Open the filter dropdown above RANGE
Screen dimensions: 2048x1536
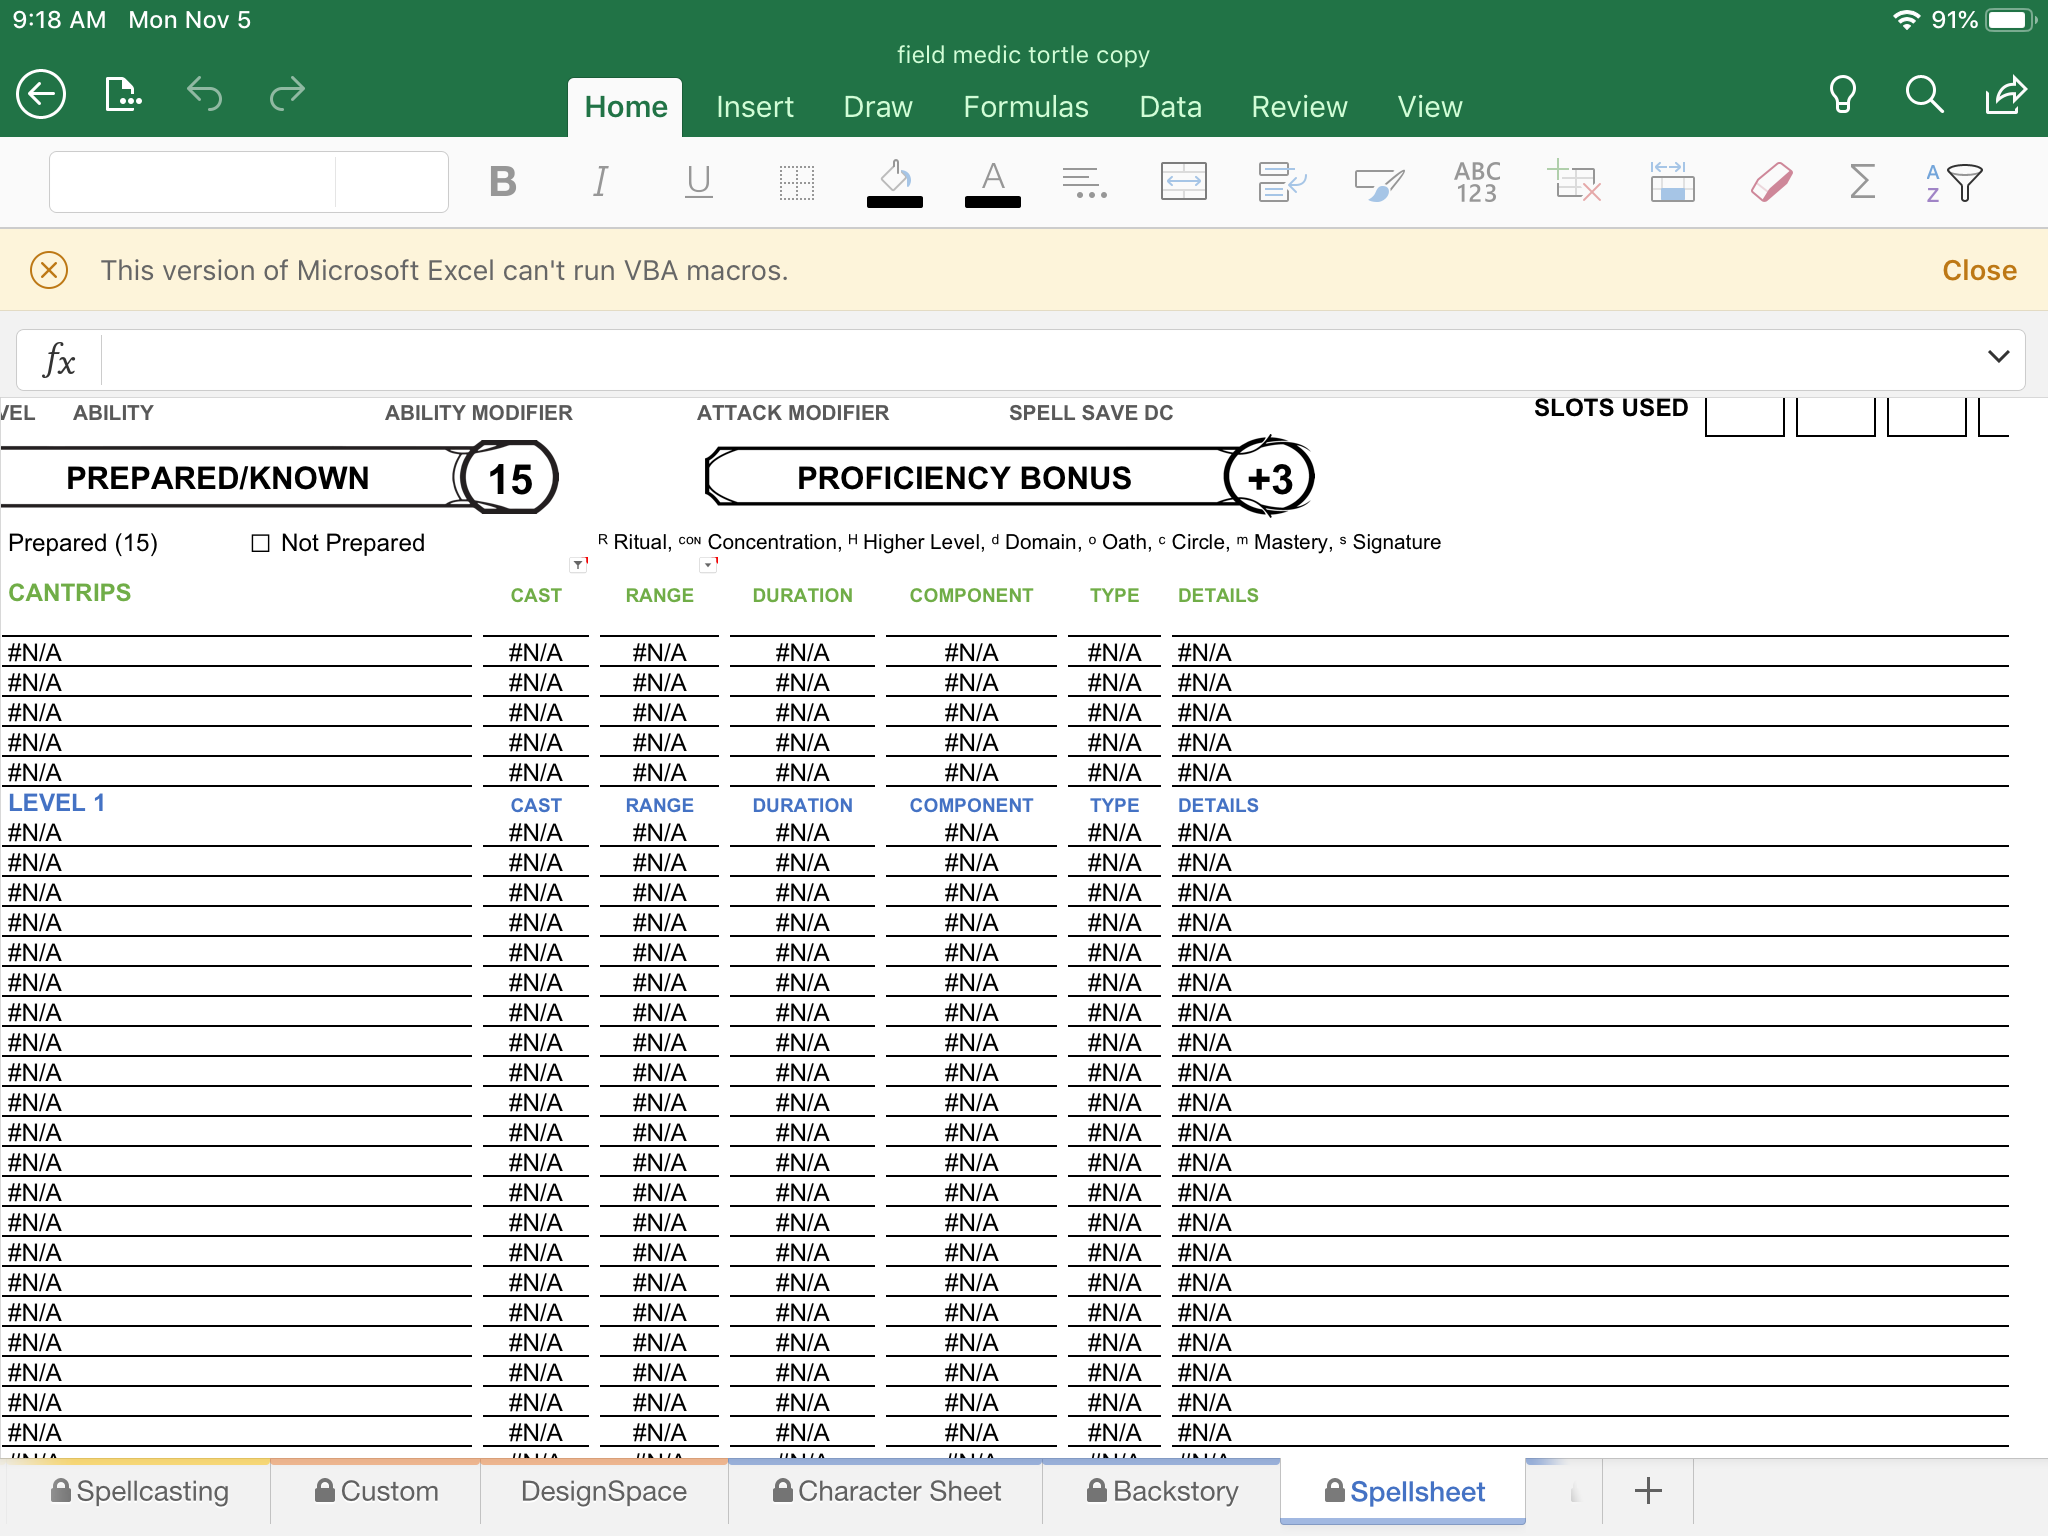click(x=708, y=565)
